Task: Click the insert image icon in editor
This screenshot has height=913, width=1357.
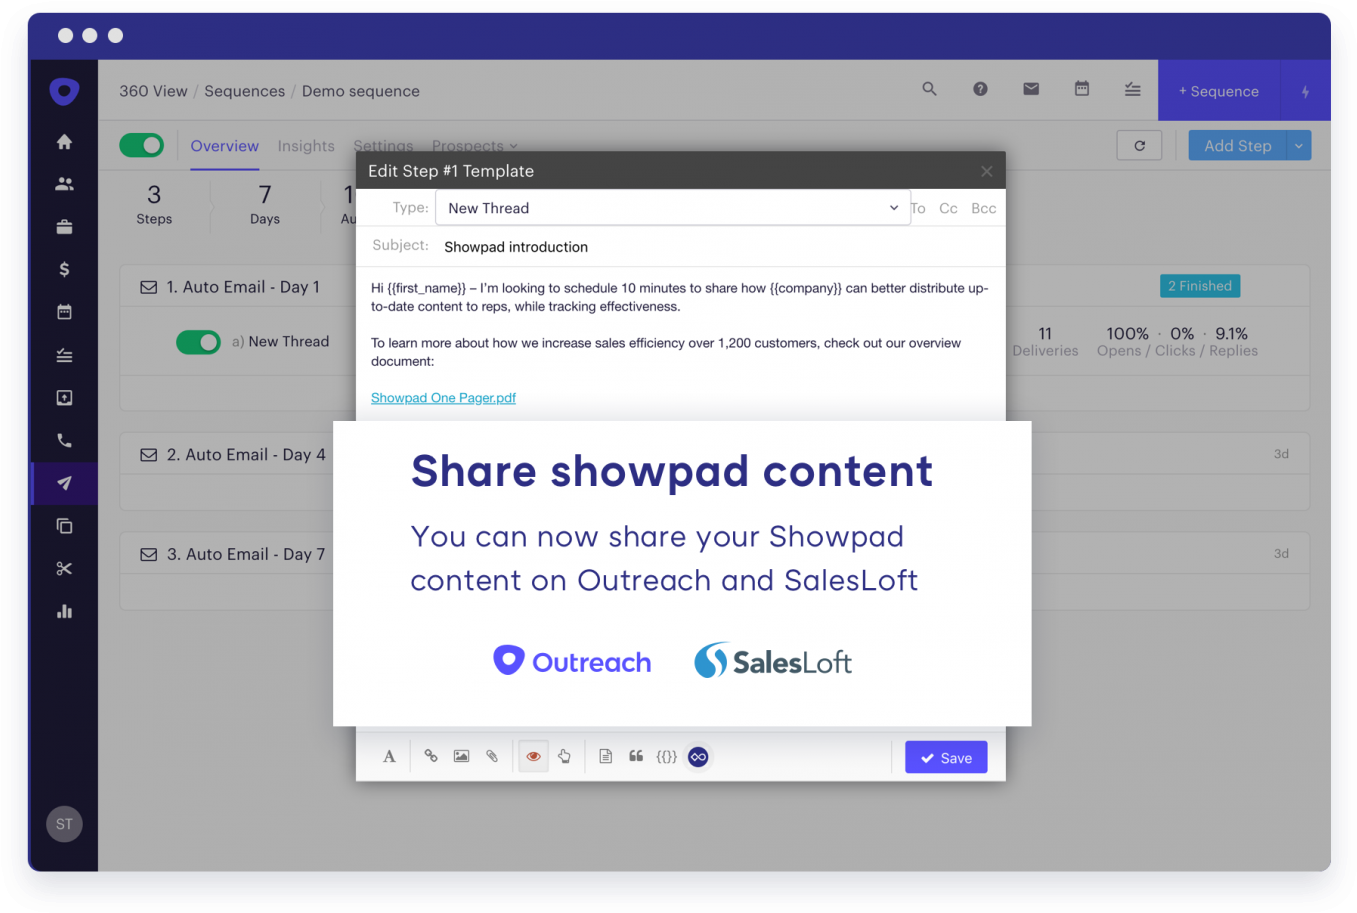Action: 461,756
